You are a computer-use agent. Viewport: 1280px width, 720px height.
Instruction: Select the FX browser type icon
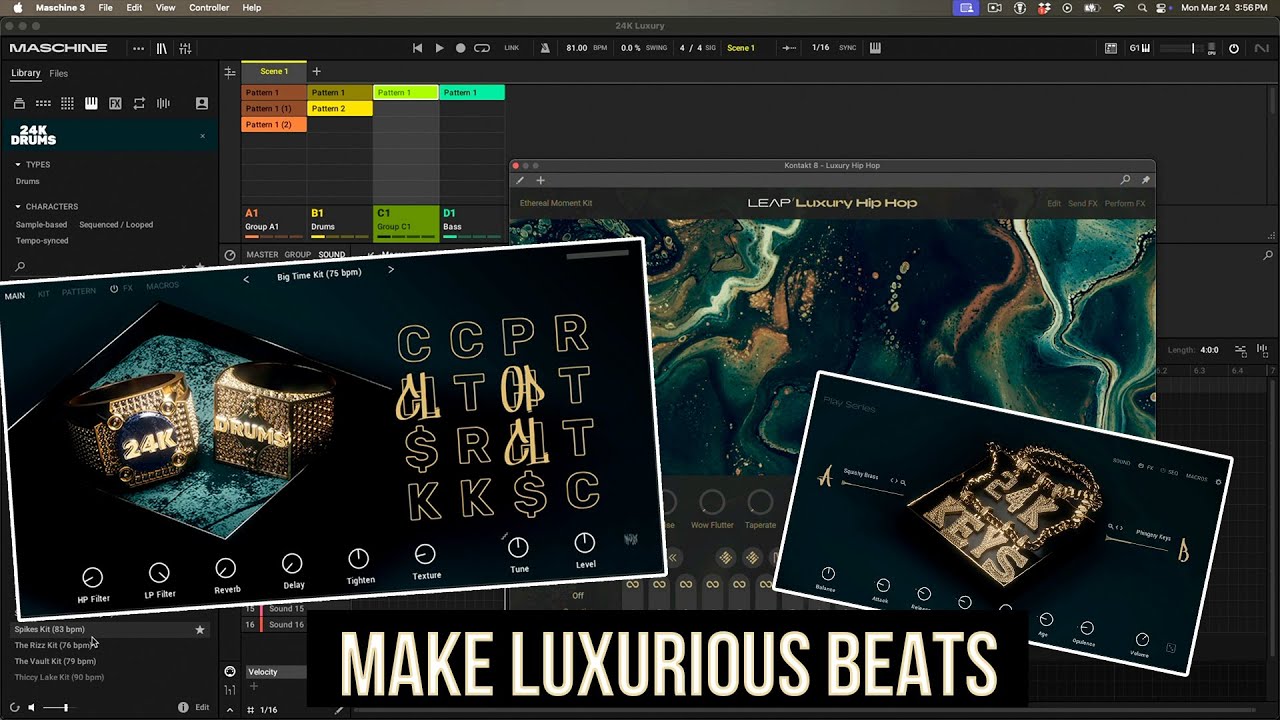(115, 103)
